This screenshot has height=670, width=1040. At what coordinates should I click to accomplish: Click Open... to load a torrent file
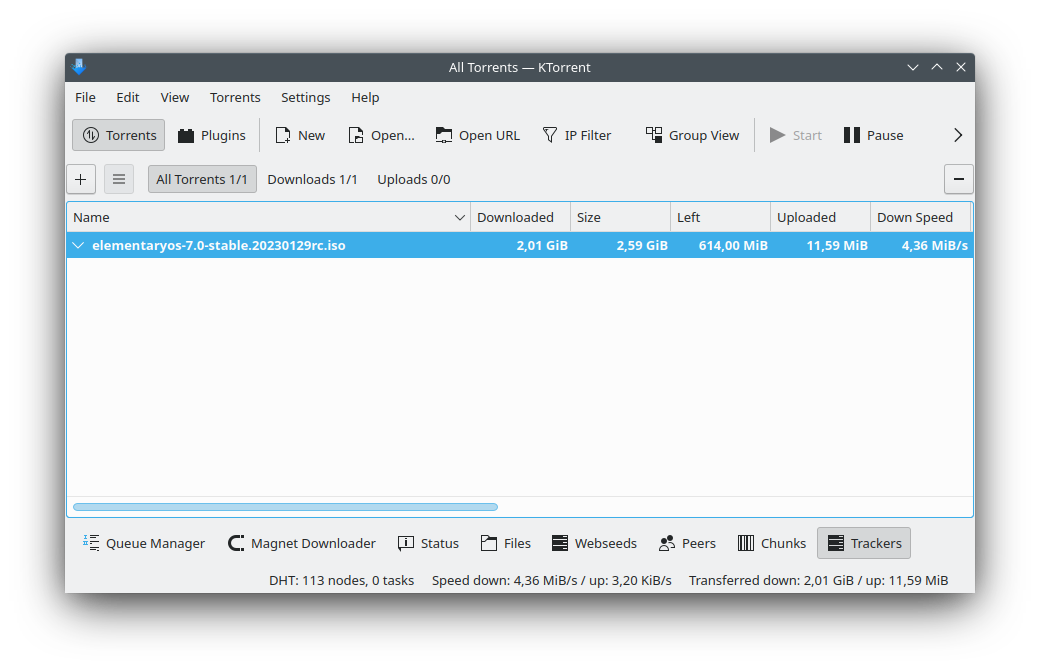(x=381, y=135)
